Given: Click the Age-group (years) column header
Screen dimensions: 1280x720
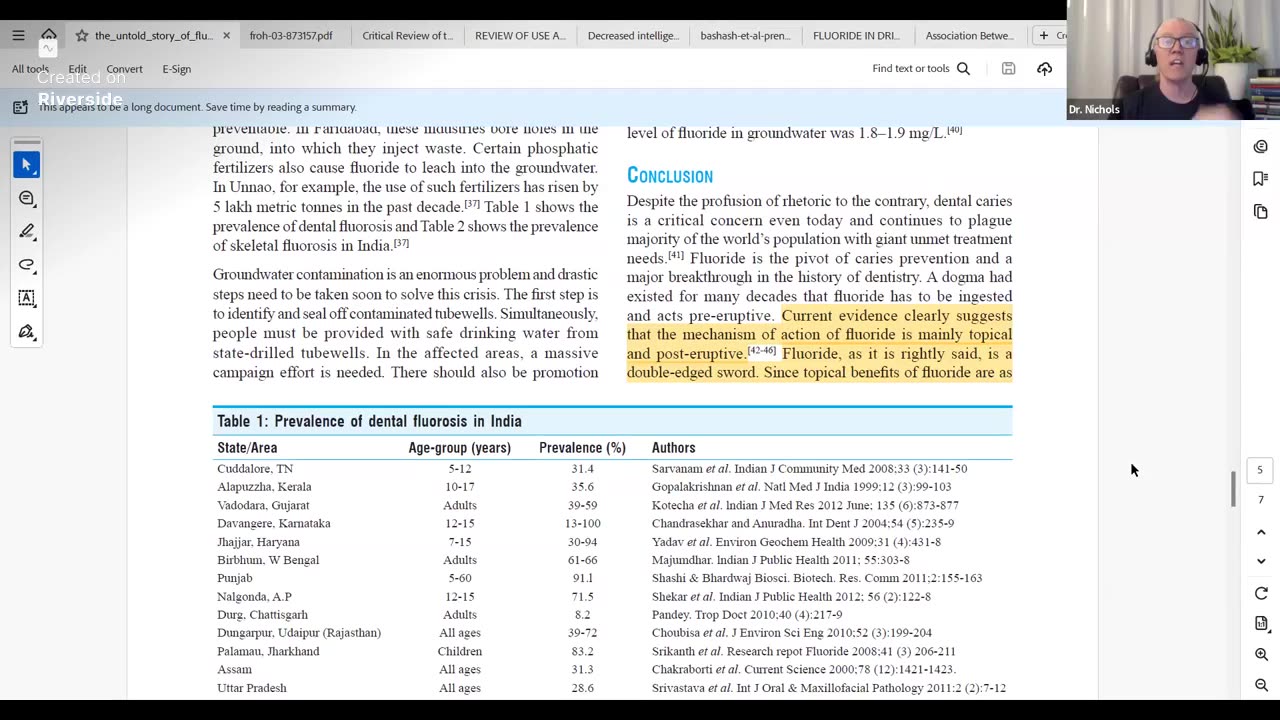Looking at the screenshot, I should pyautogui.click(x=459, y=448).
